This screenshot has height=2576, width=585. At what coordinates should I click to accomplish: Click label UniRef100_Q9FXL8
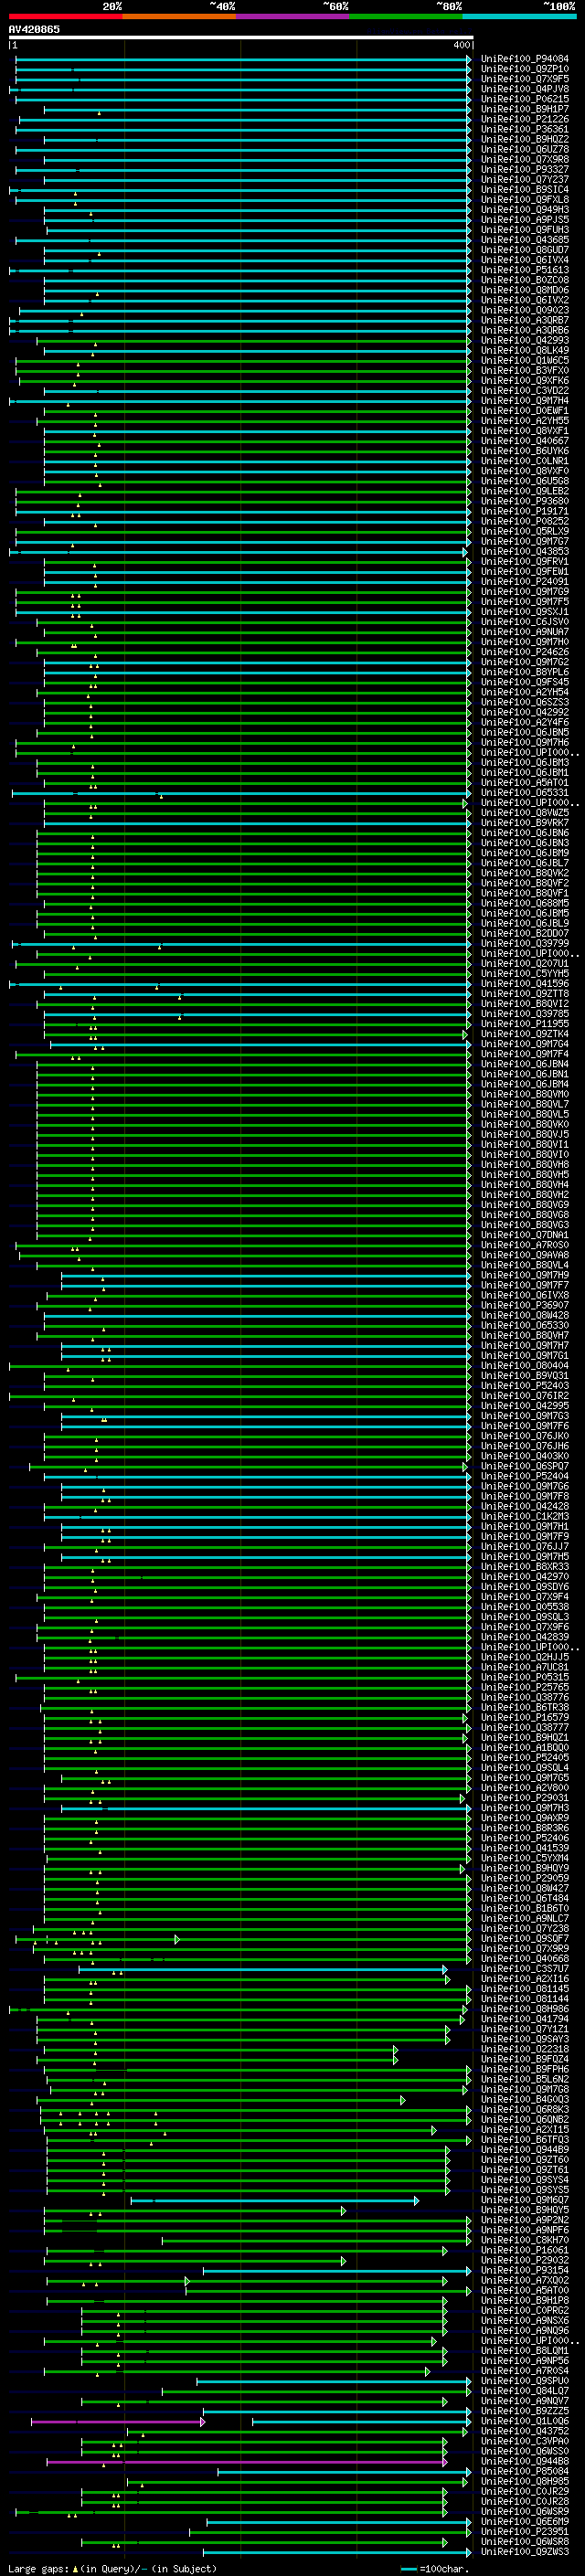(525, 200)
